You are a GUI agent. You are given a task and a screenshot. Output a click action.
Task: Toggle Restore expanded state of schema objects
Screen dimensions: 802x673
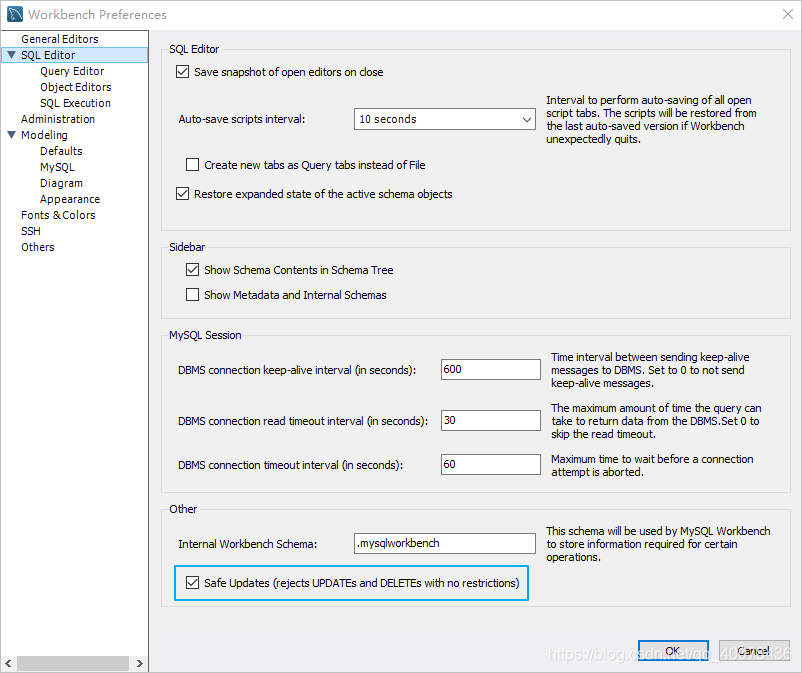click(183, 194)
